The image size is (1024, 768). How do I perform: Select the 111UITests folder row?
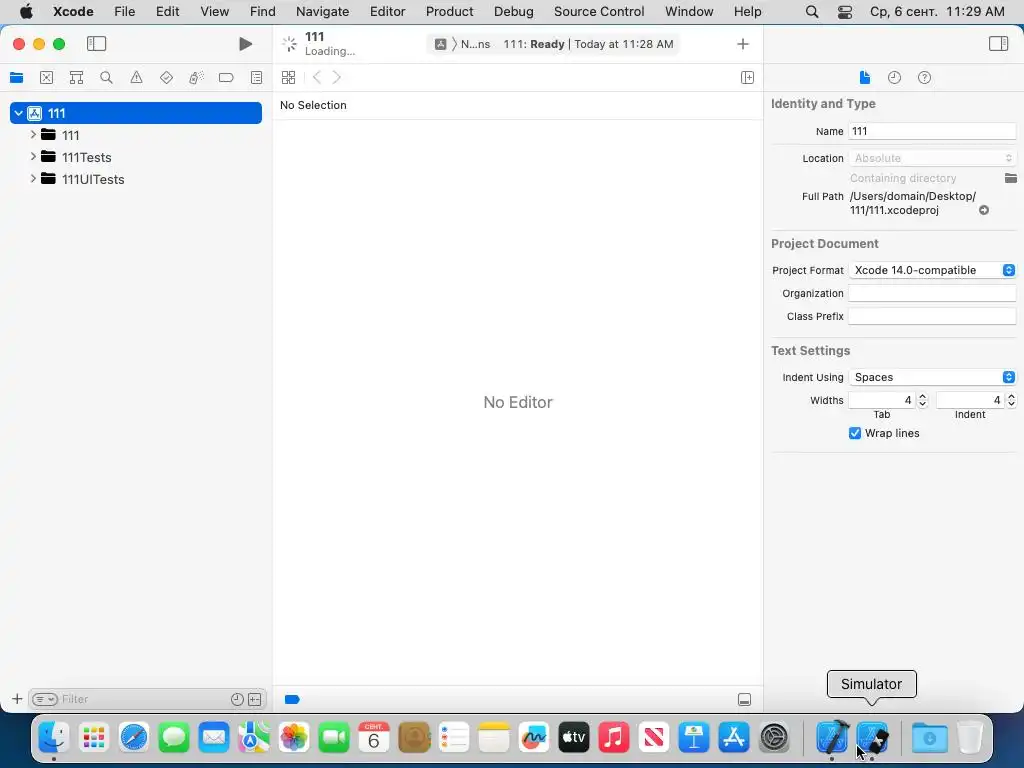[x=136, y=179]
